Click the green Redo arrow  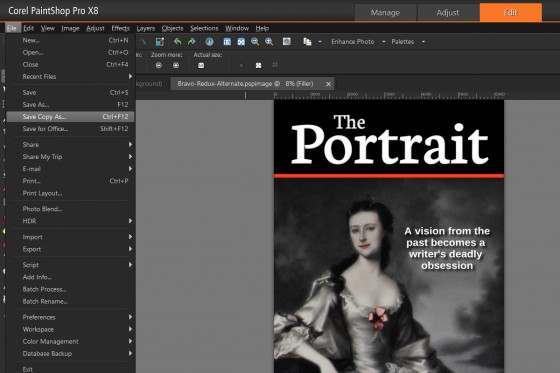[191, 41]
